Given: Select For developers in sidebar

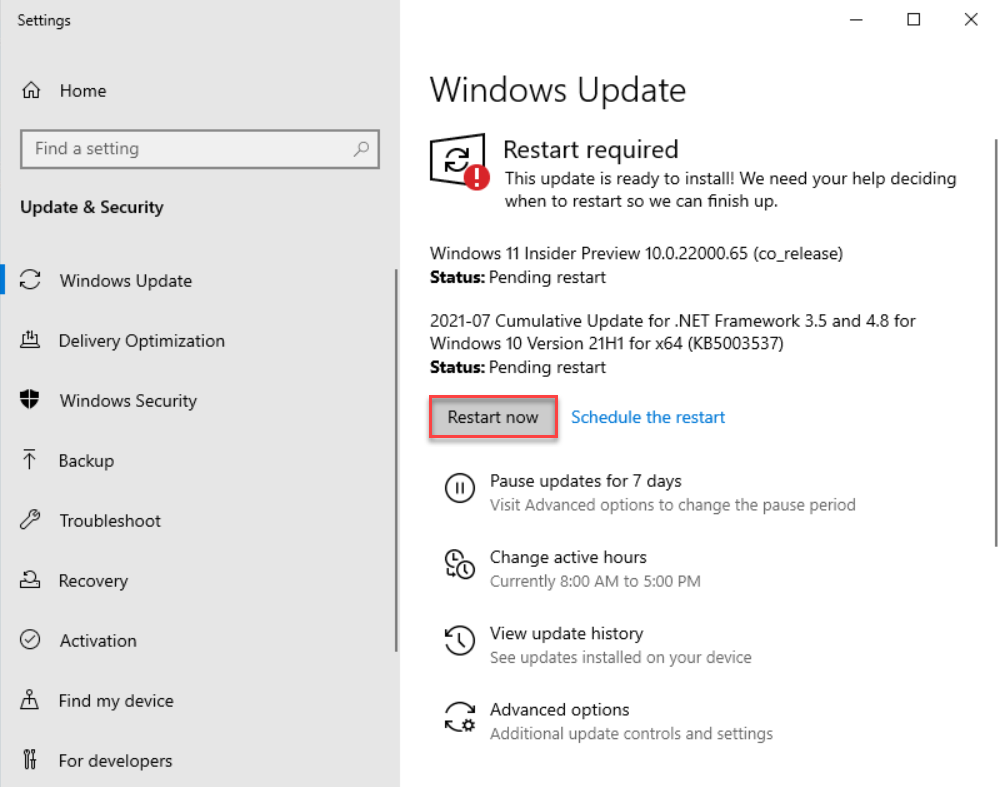Looking at the screenshot, I should pos(115,761).
